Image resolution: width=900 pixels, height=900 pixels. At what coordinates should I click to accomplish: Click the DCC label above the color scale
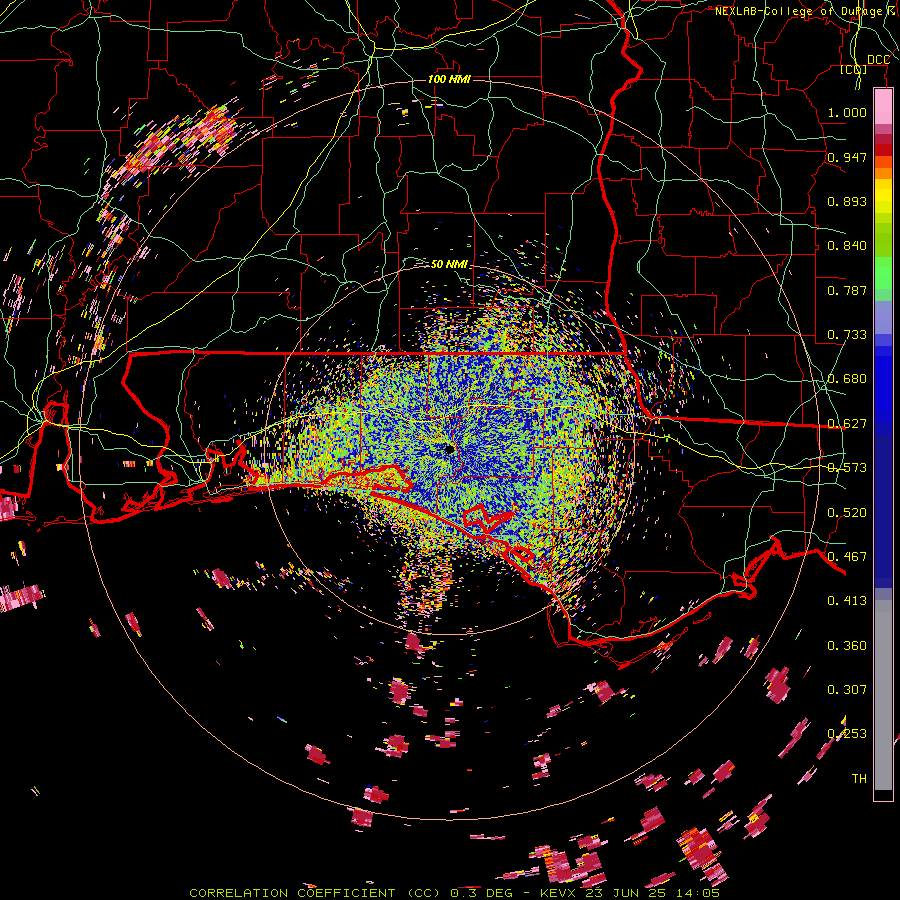point(878,60)
